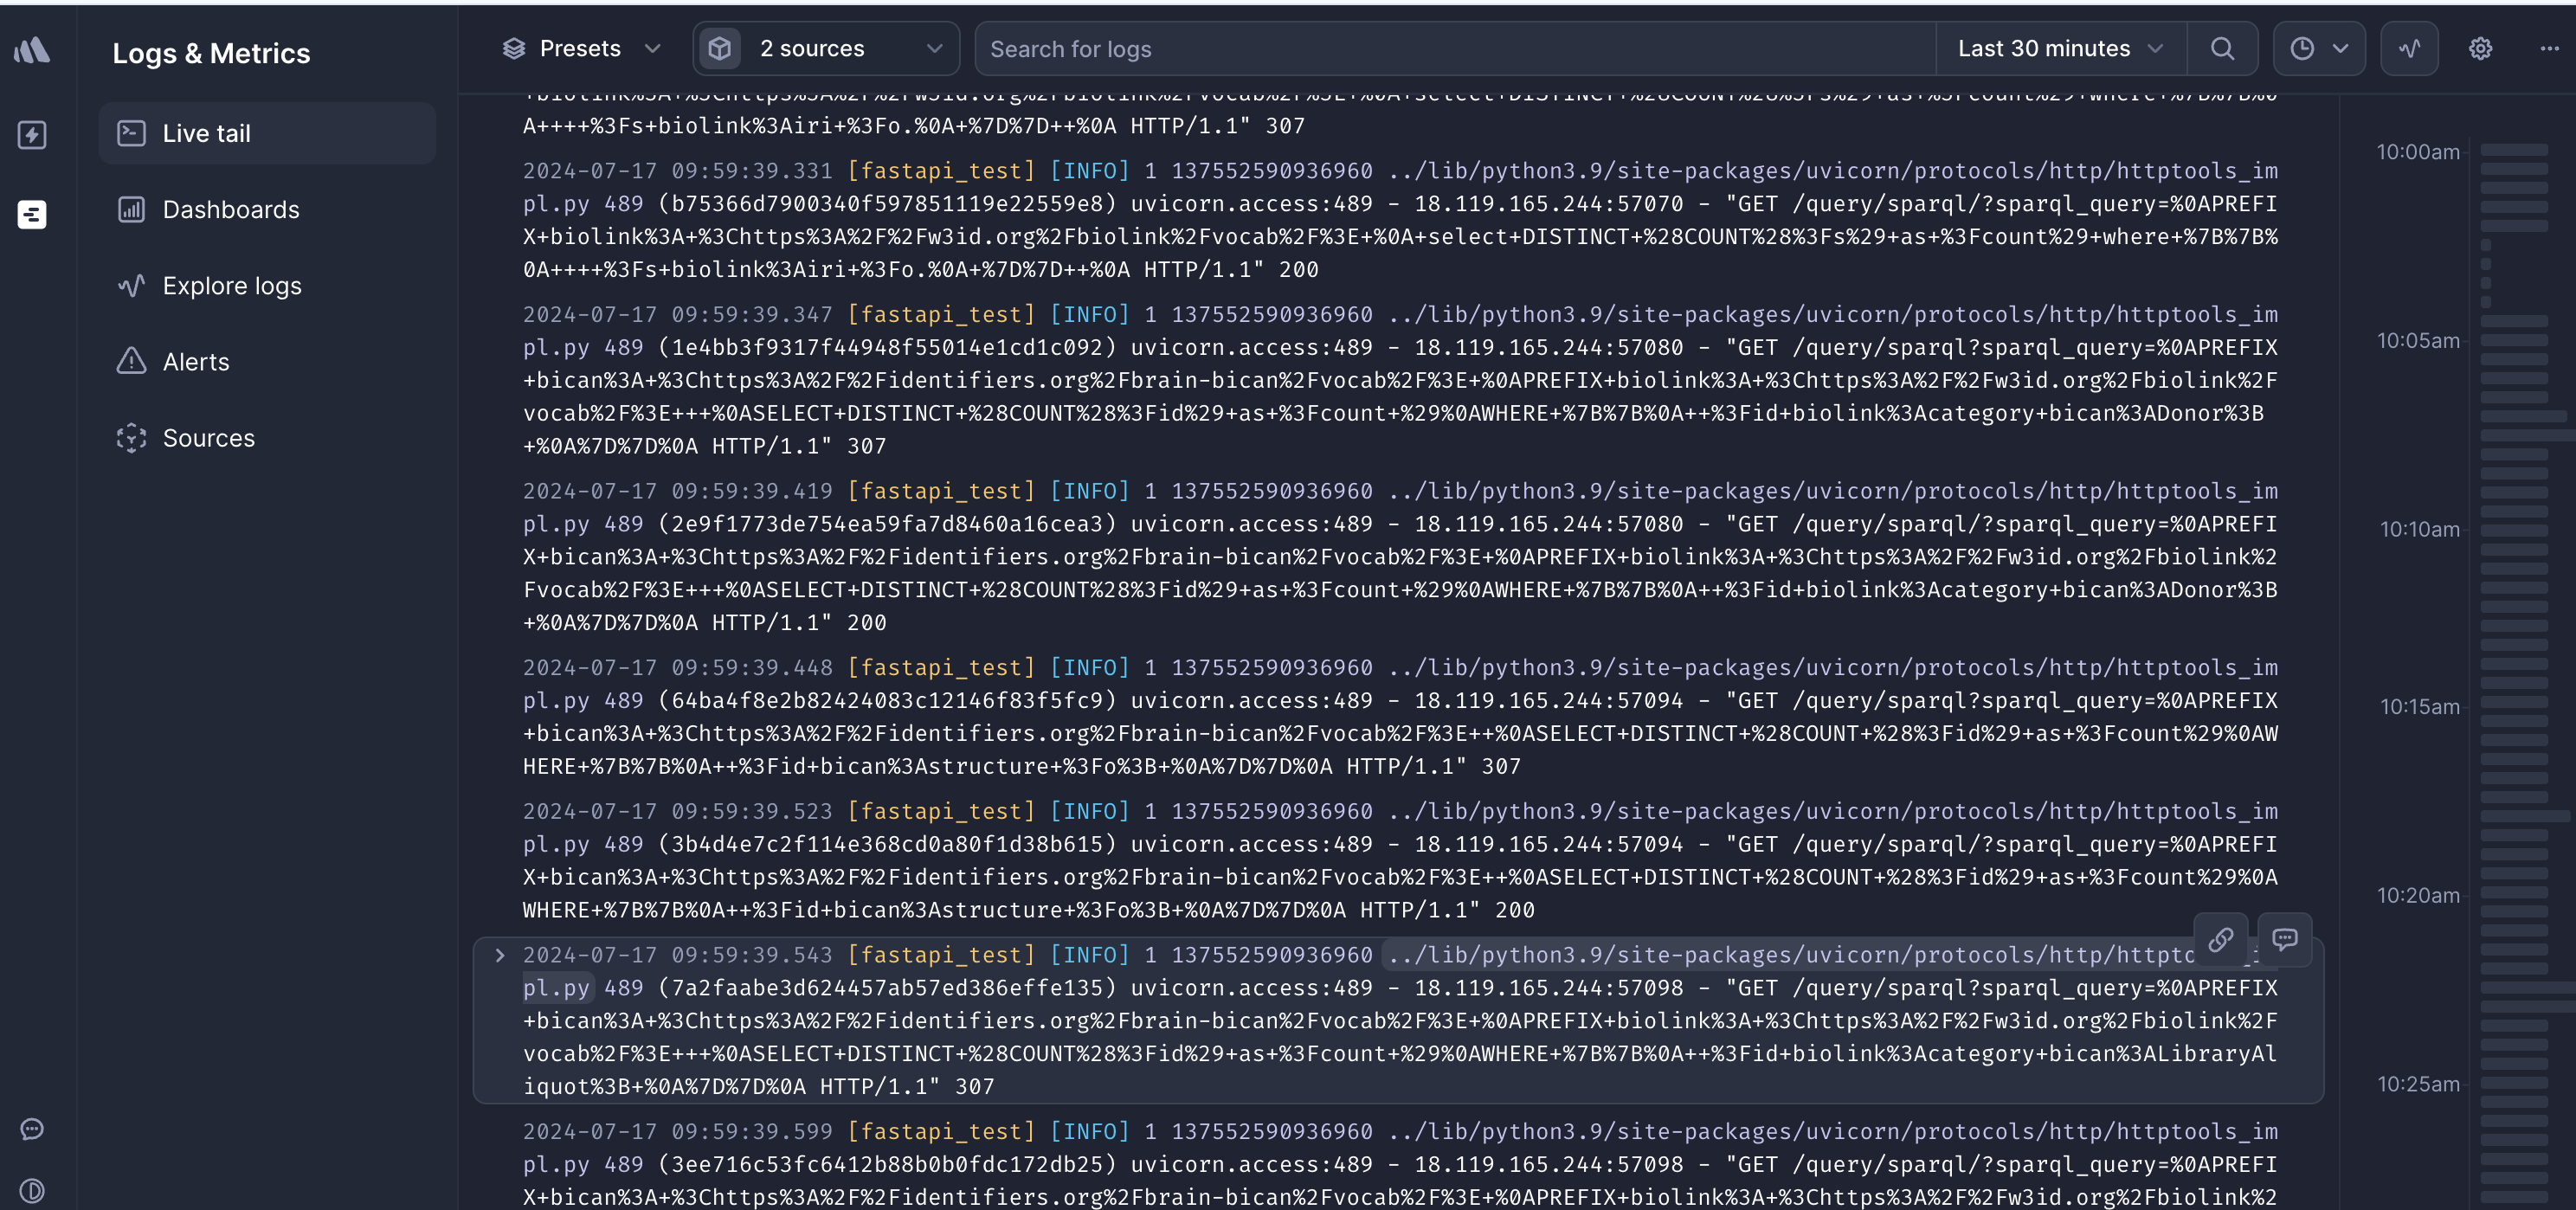Image resolution: width=2576 pixels, height=1210 pixels.
Task: Click the sources cube icon
Action: (719, 49)
